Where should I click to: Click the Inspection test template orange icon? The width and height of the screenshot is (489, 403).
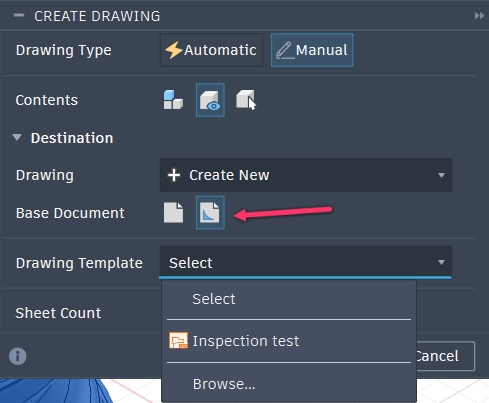[178, 340]
